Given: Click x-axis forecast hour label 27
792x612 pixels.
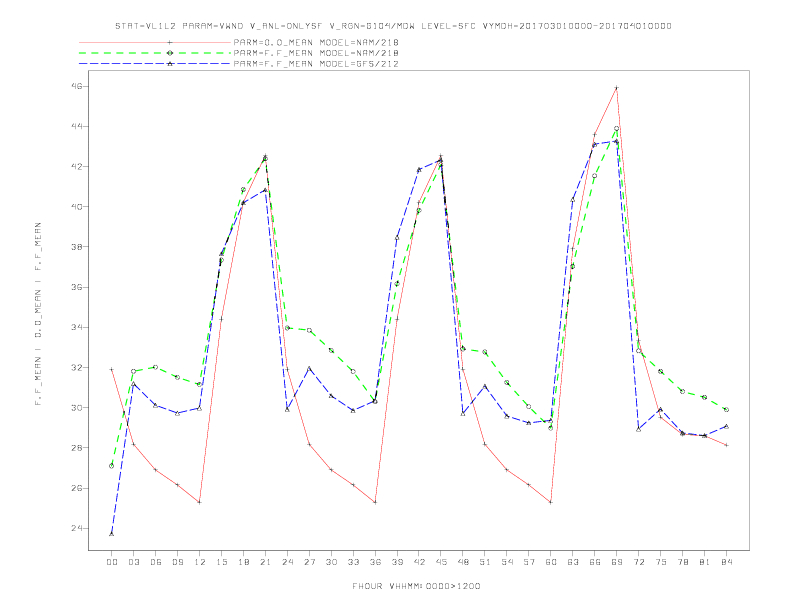Looking at the screenshot, I should tap(309, 562).
